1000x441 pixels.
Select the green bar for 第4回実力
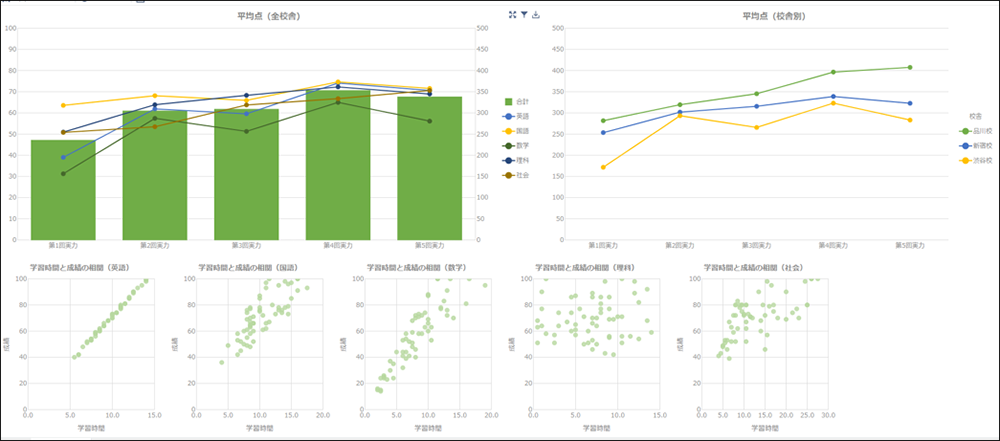pos(338,165)
